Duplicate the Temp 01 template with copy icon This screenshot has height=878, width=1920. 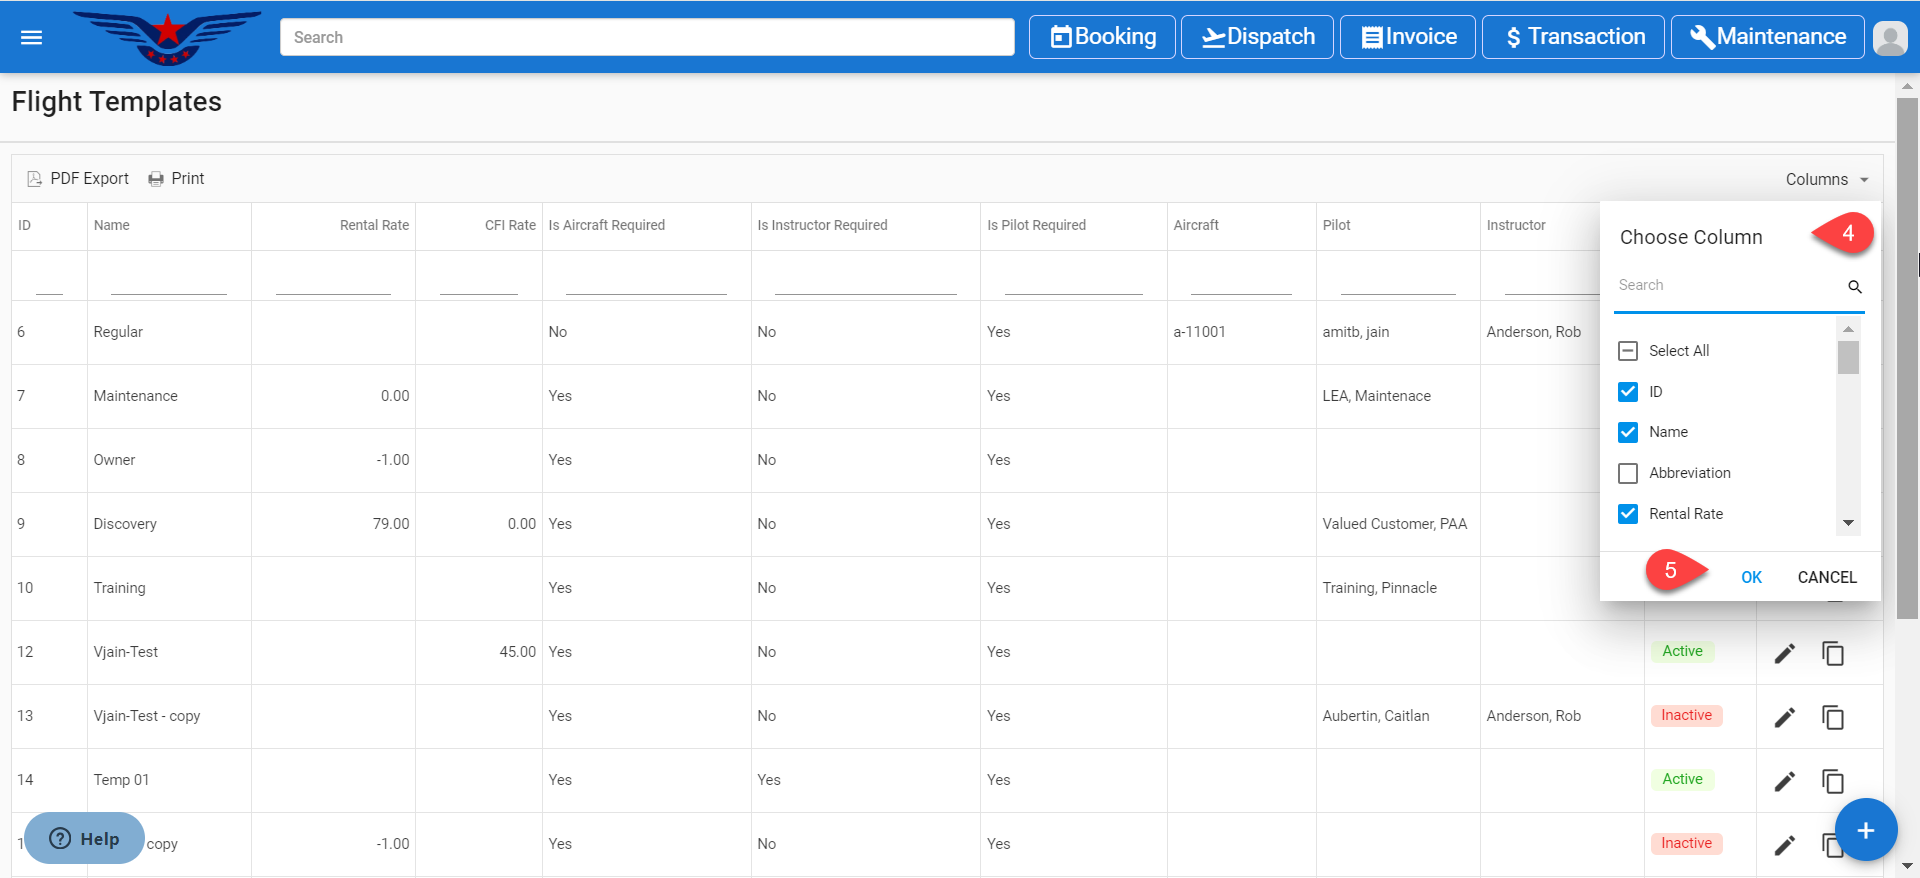1832,781
